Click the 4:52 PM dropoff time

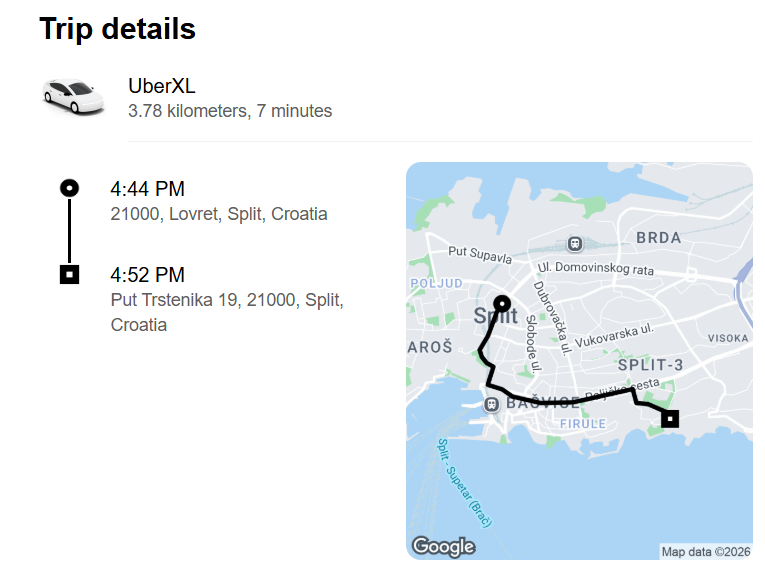147,275
